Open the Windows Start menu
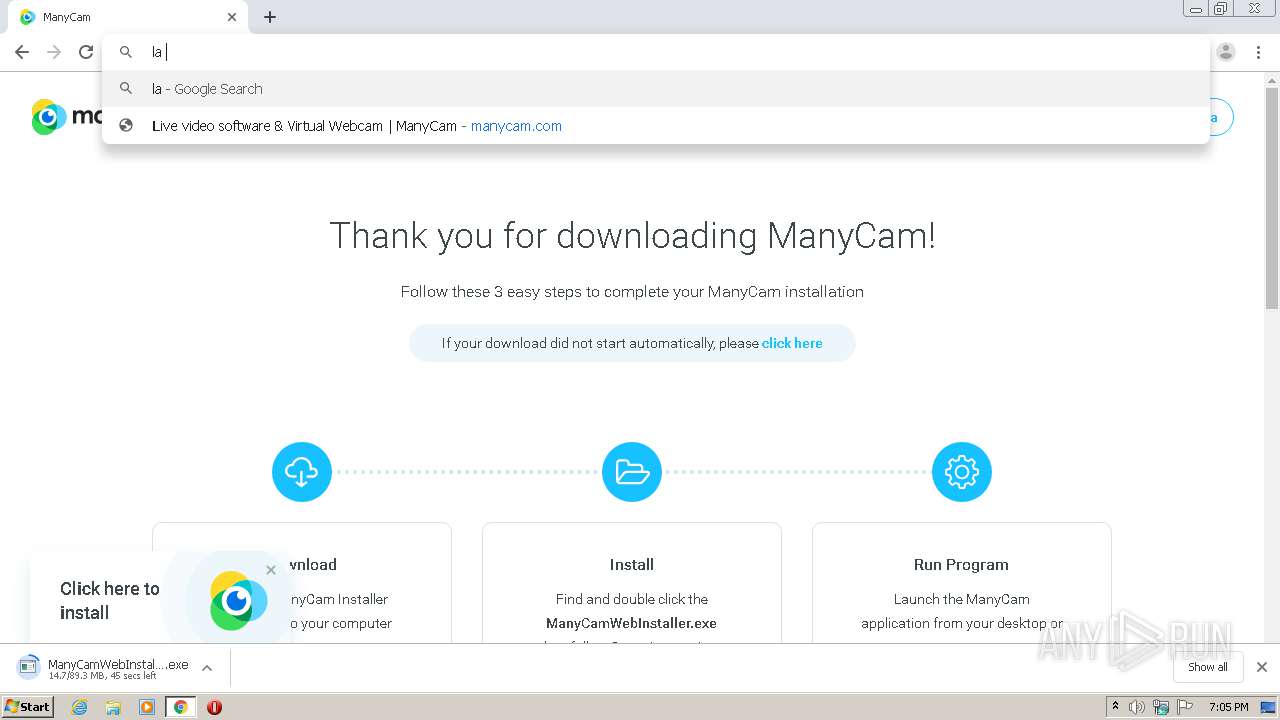 click(28, 706)
